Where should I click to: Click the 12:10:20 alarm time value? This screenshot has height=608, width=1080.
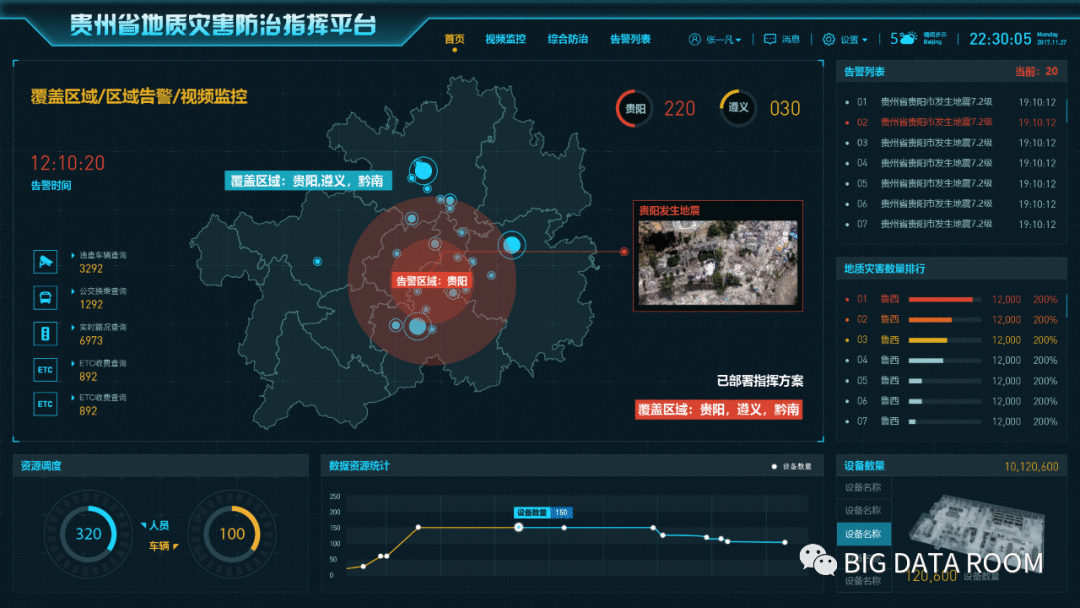click(68, 163)
